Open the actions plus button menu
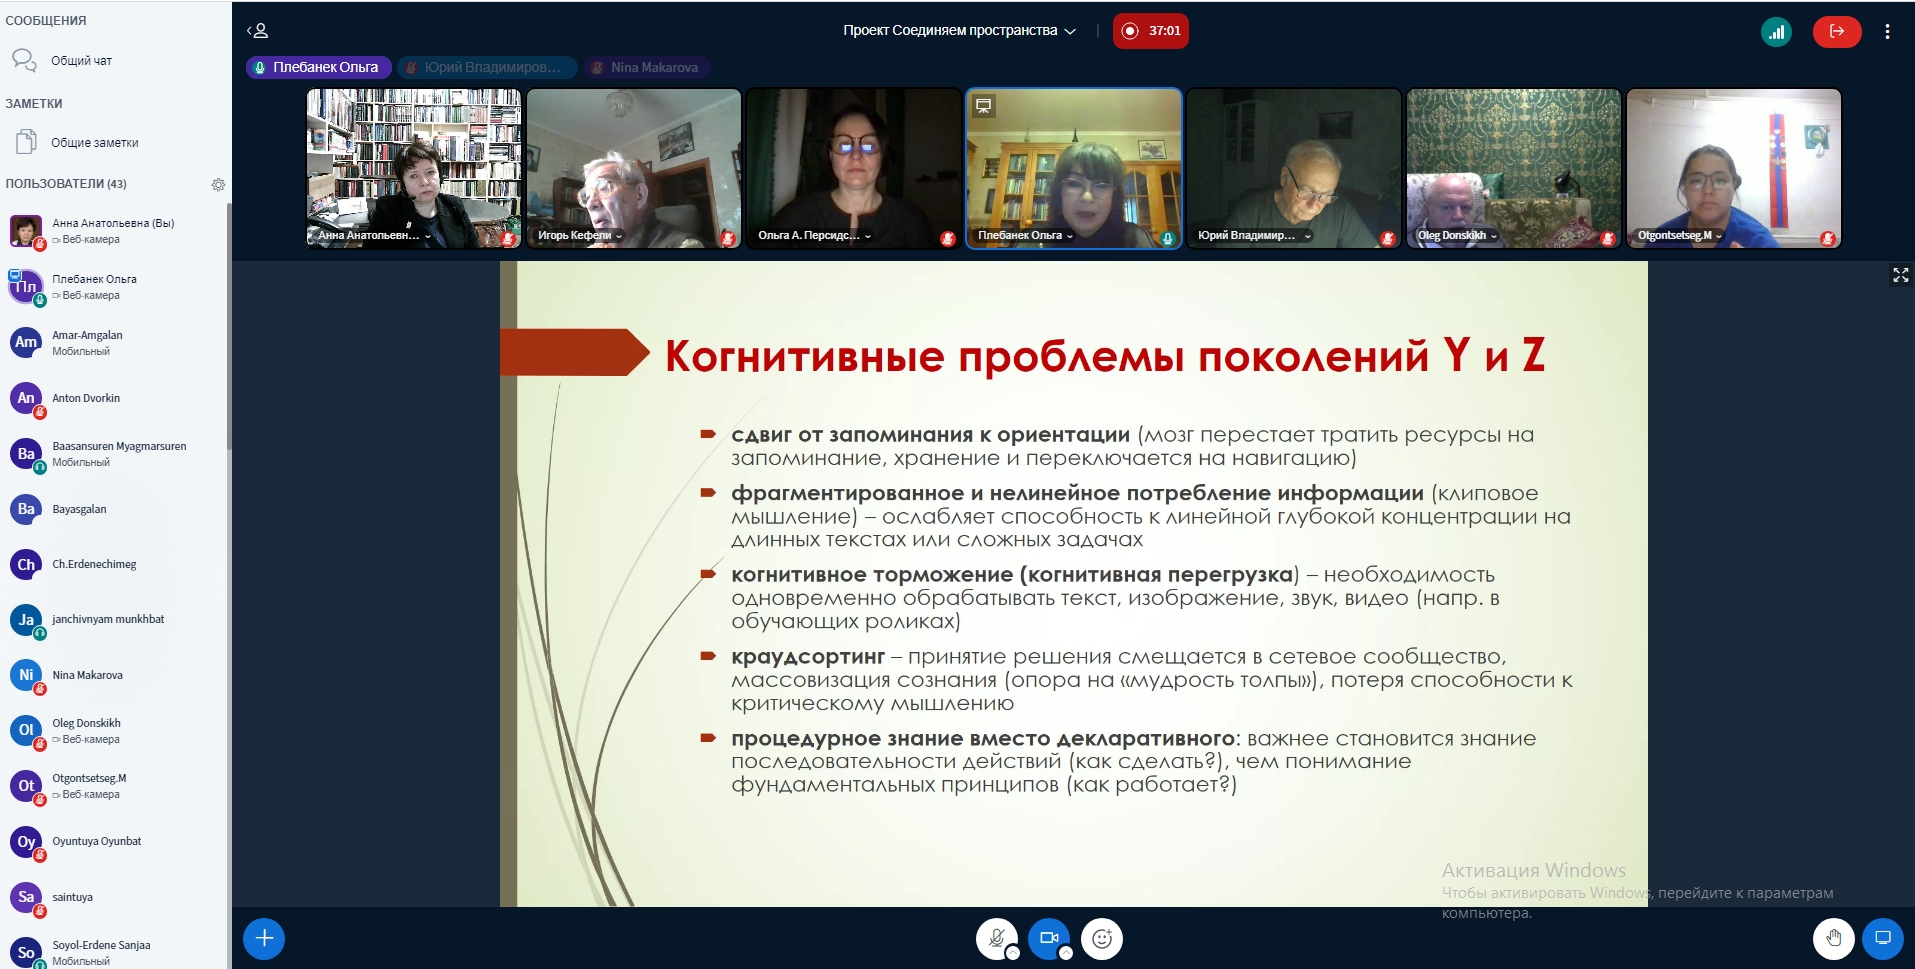 click(264, 938)
